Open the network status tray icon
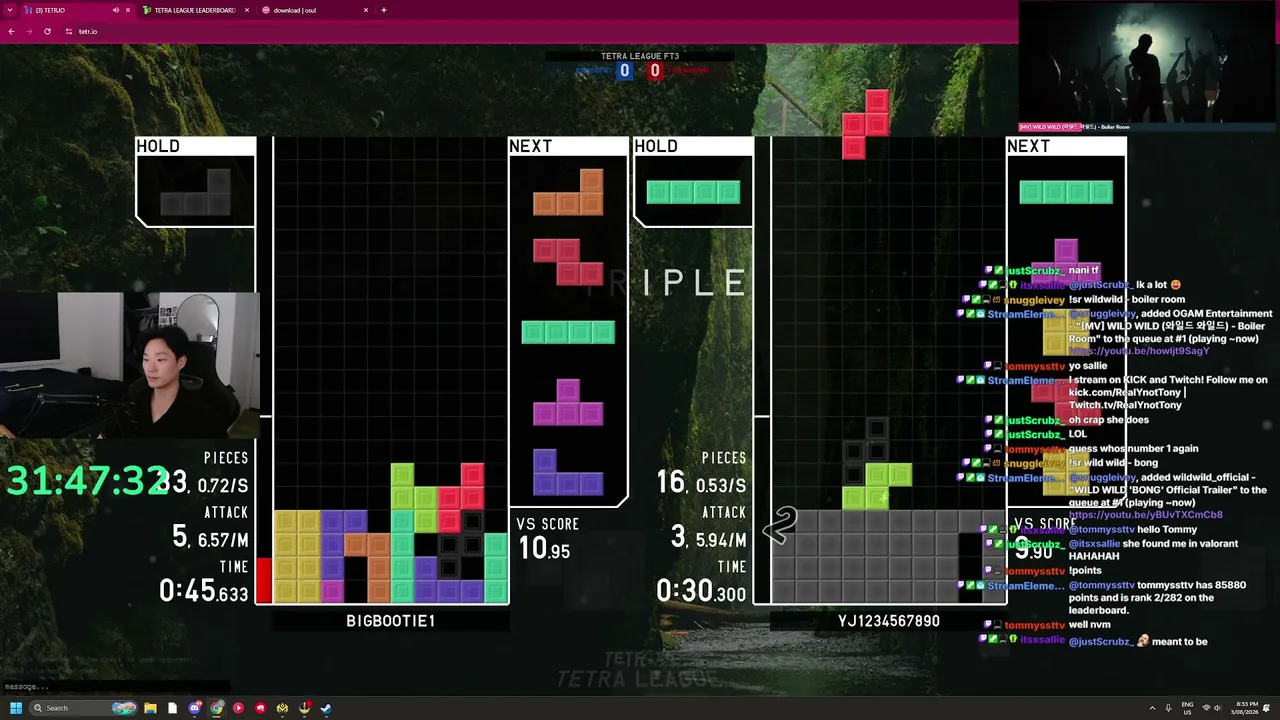The image size is (1280, 720). click(1206, 708)
